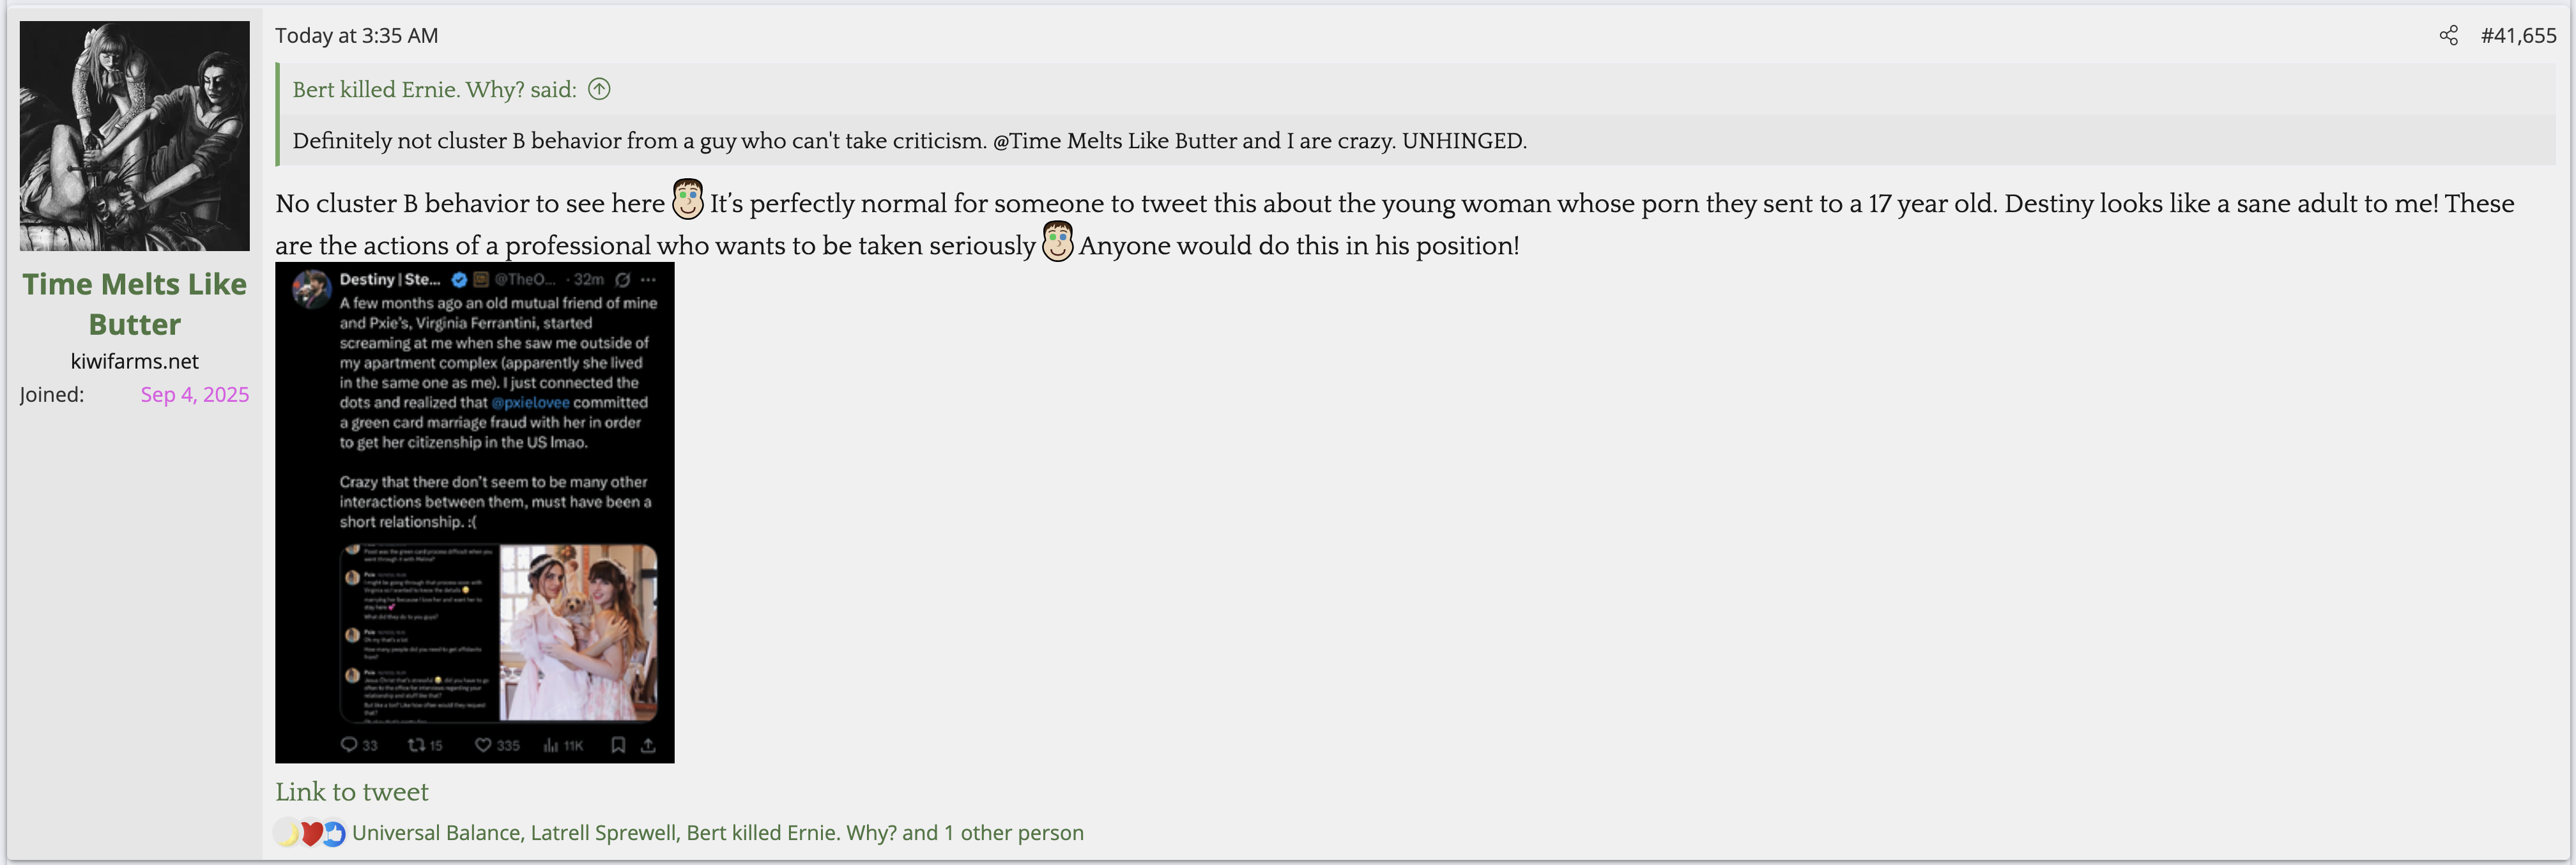Jump to quoted post via up-arrow icon
Viewport: 2576px width, 865px height.
(x=599, y=89)
